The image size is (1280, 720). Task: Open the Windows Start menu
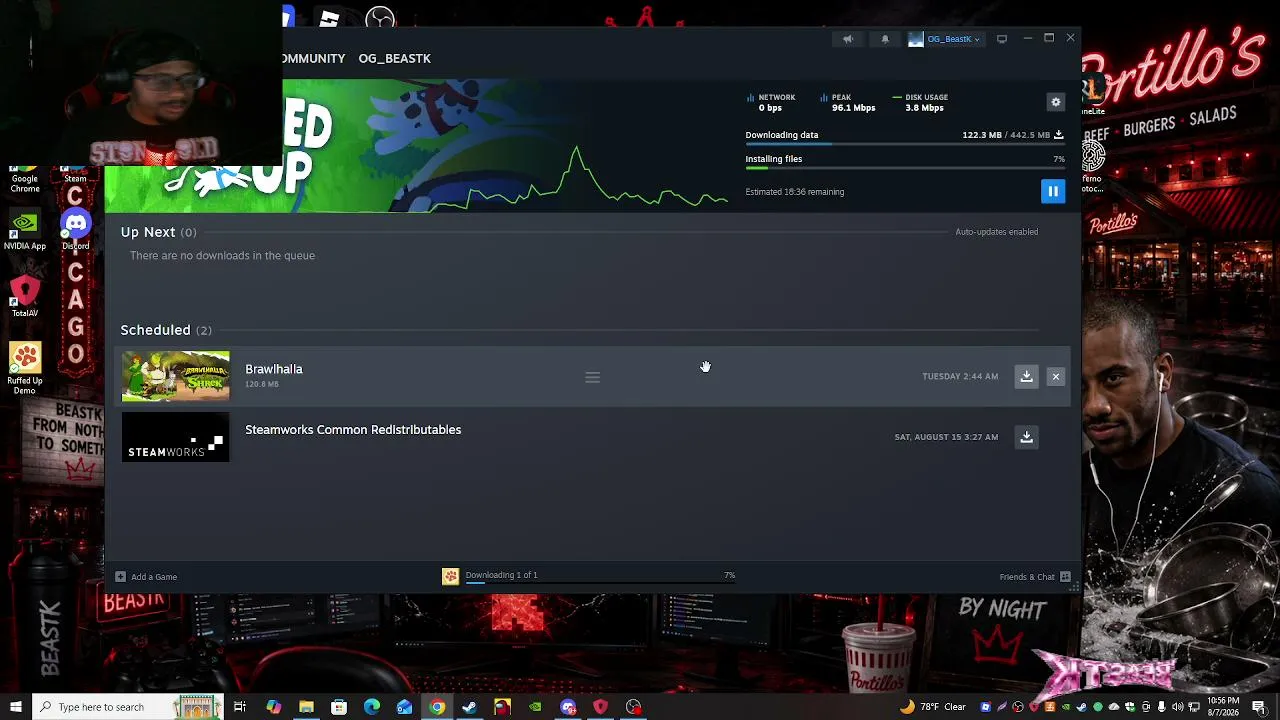coord(16,707)
